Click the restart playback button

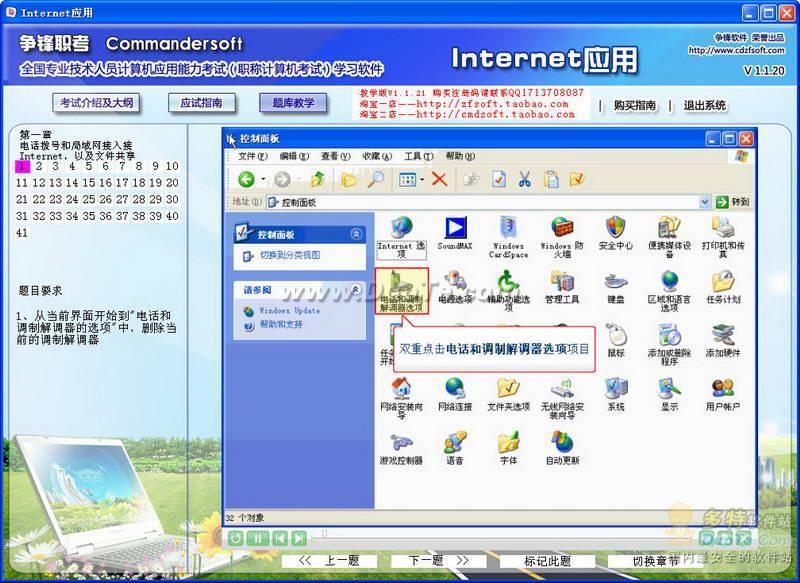(x=236, y=538)
